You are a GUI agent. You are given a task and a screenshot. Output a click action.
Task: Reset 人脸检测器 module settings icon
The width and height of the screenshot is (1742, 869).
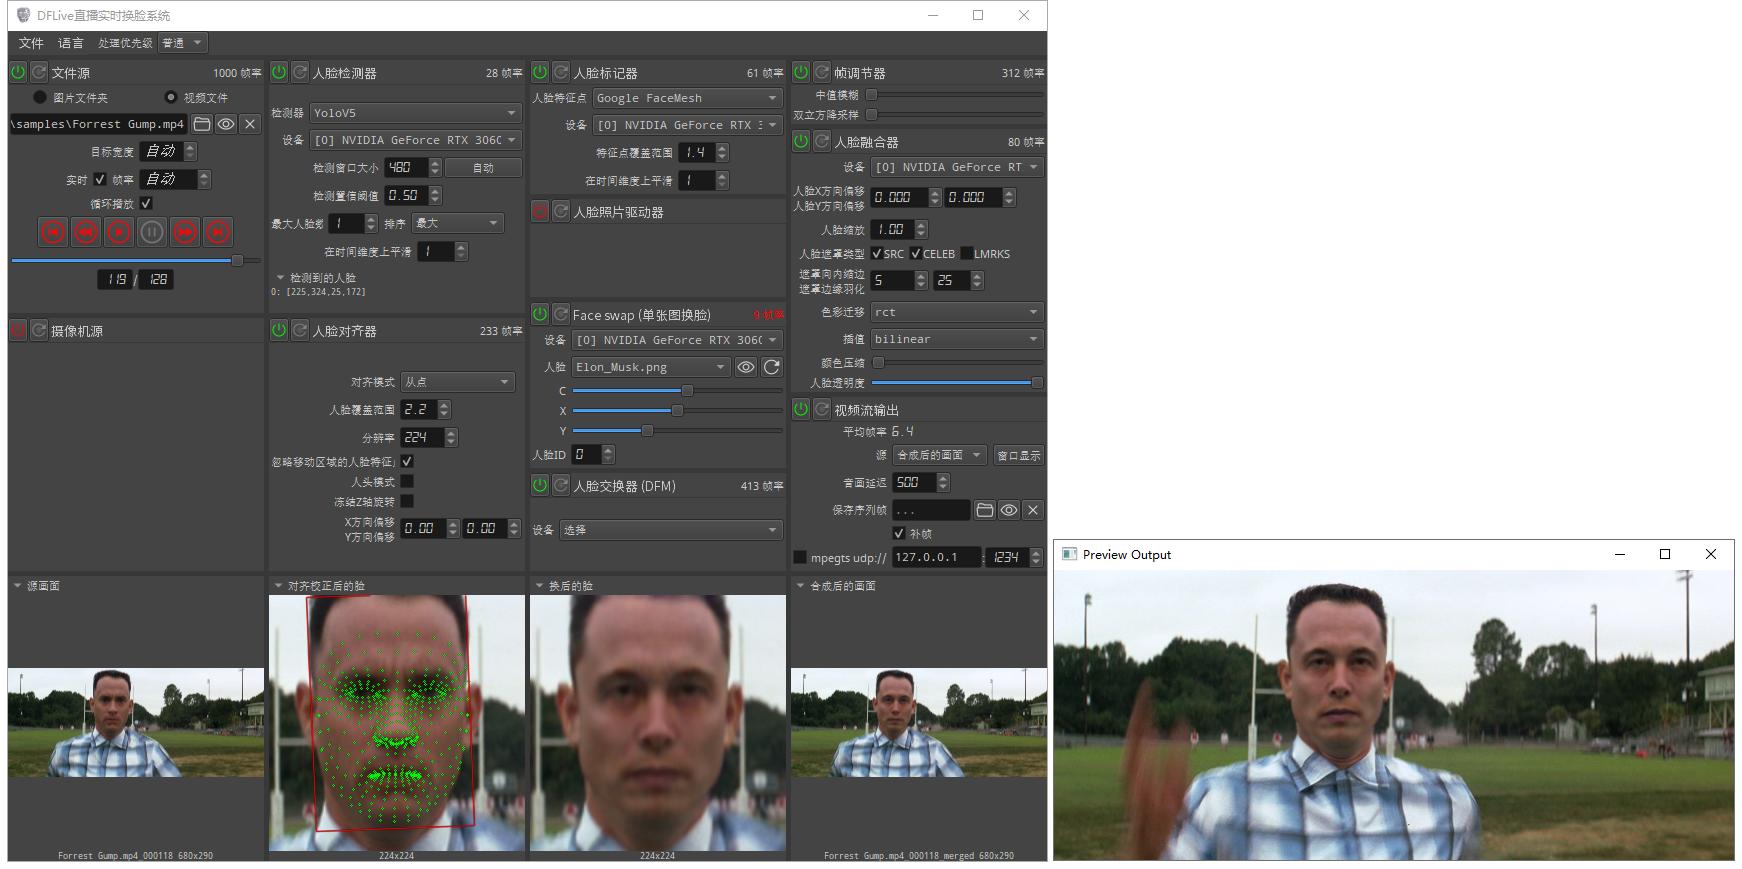tap(300, 72)
